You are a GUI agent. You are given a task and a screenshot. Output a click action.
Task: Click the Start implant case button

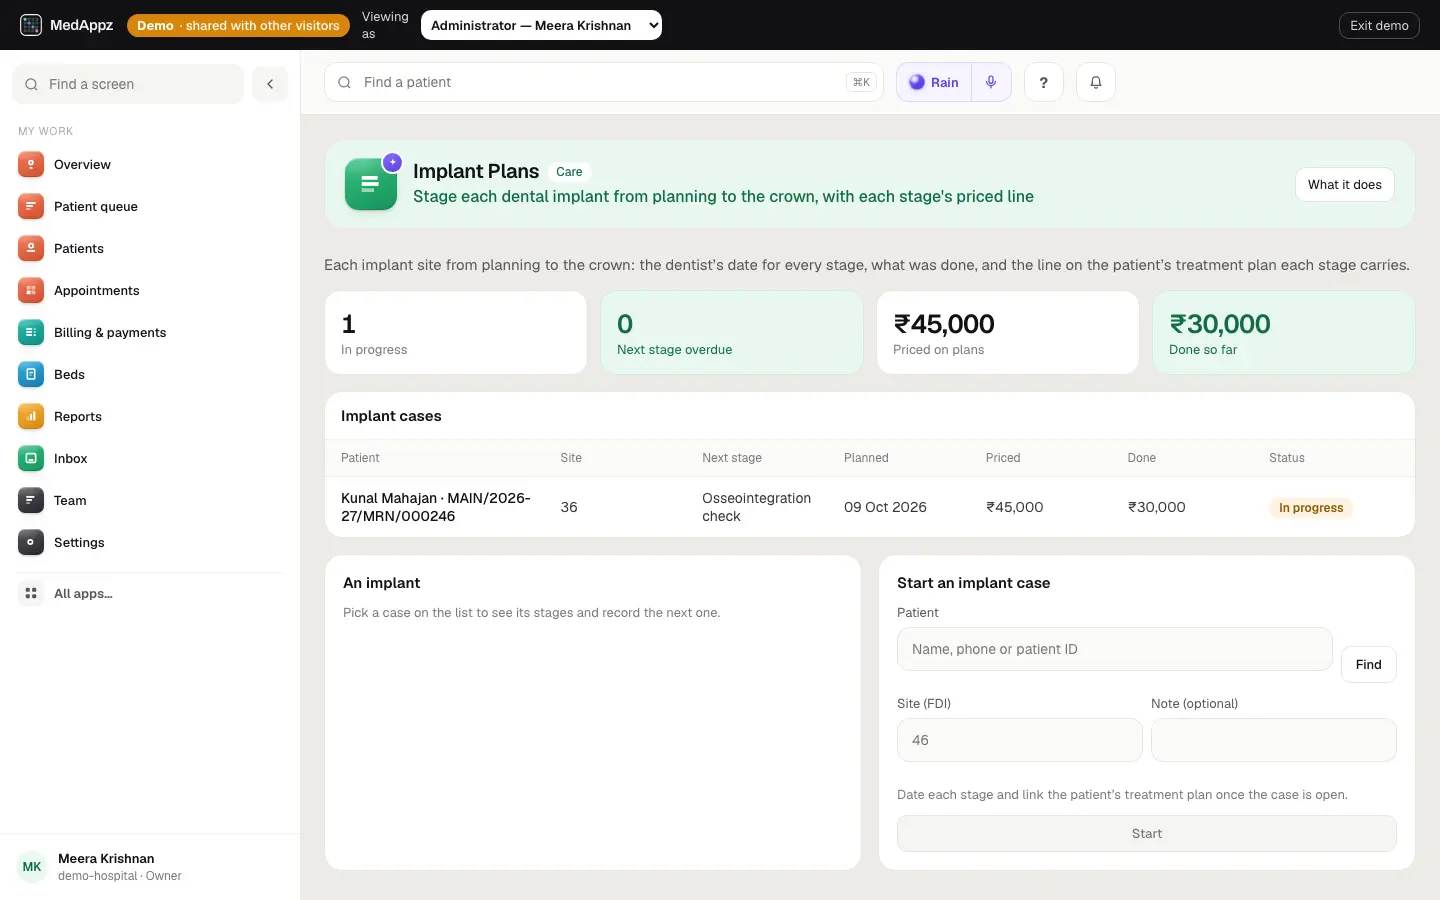pyautogui.click(x=1147, y=834)
